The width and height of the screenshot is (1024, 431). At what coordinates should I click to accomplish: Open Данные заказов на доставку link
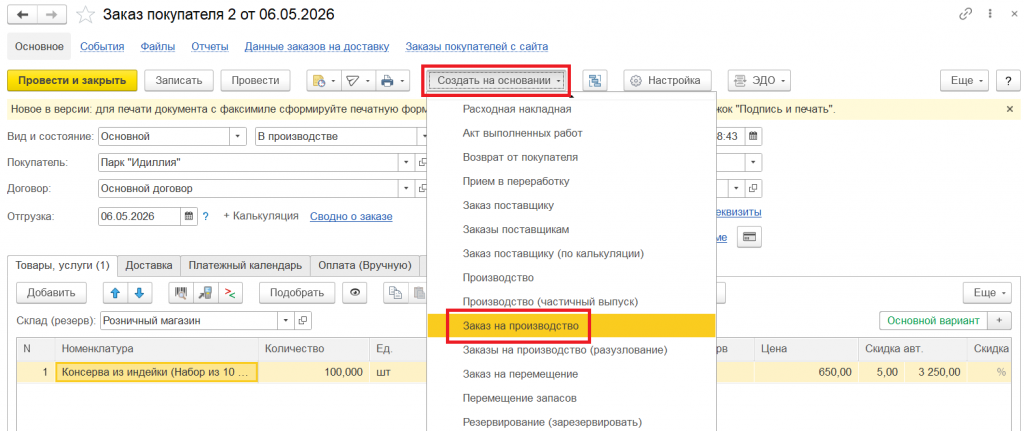[x=317, y=46]
